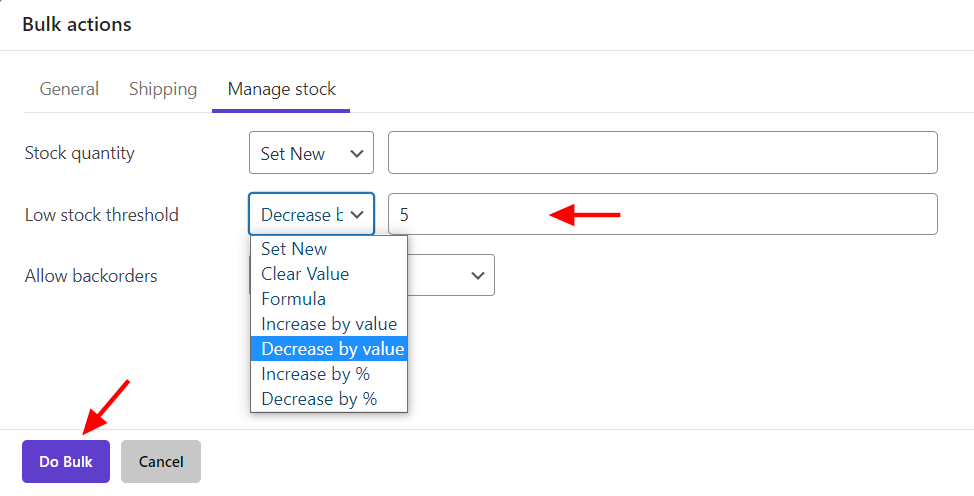Viewport: 974px width, 496px height.
Task: Switch to the General tab
Action: 69,89
